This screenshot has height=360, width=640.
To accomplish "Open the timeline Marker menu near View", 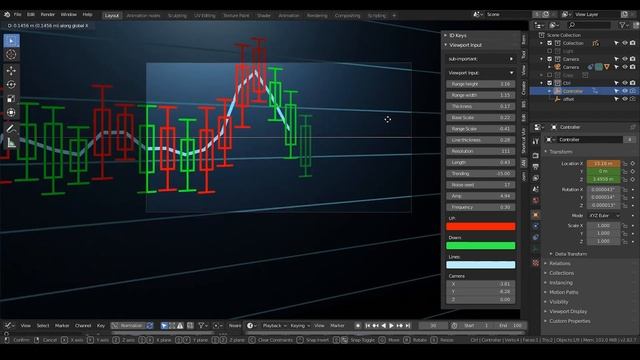I will coord(338,326).
